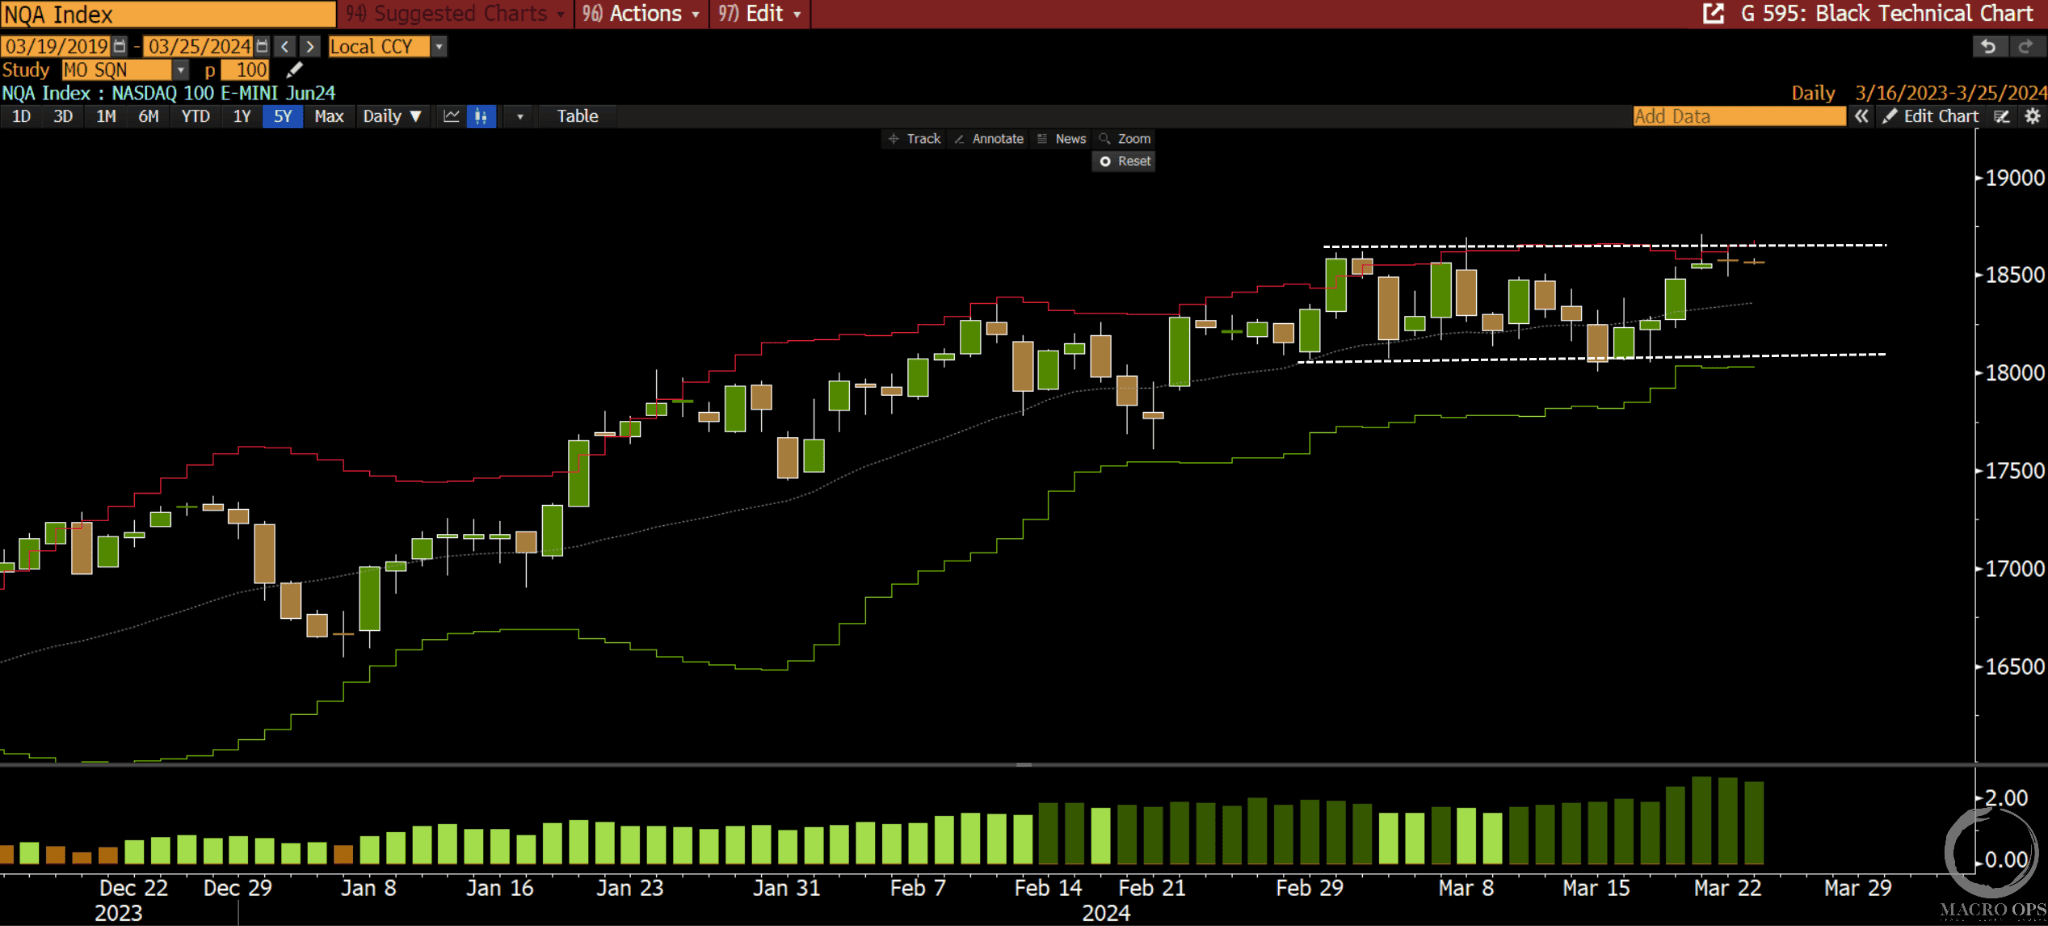Set range to 1D

pos(21,116)
